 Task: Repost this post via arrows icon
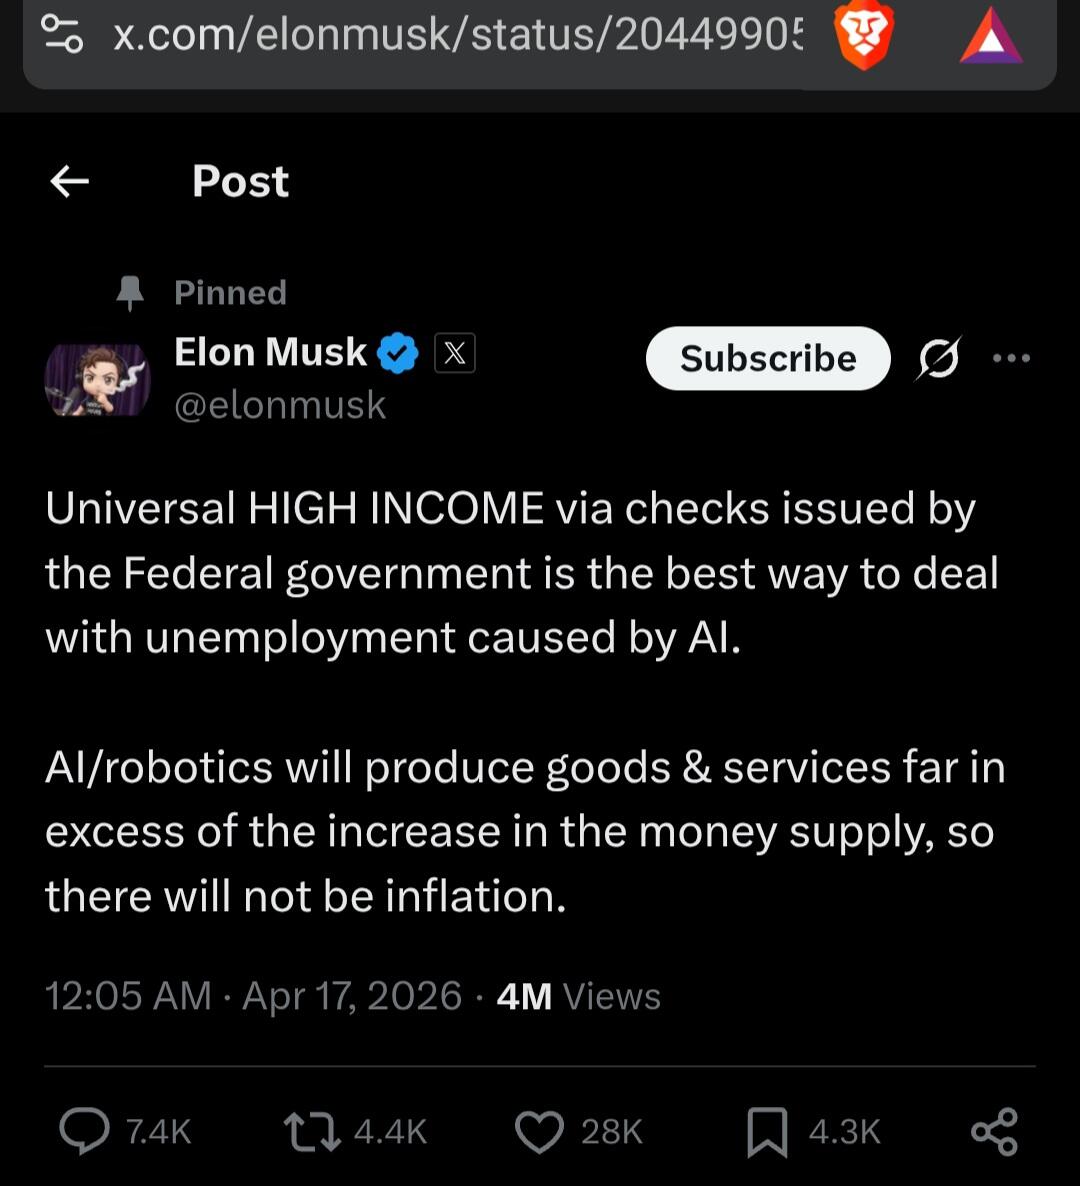pos(311,1131)
